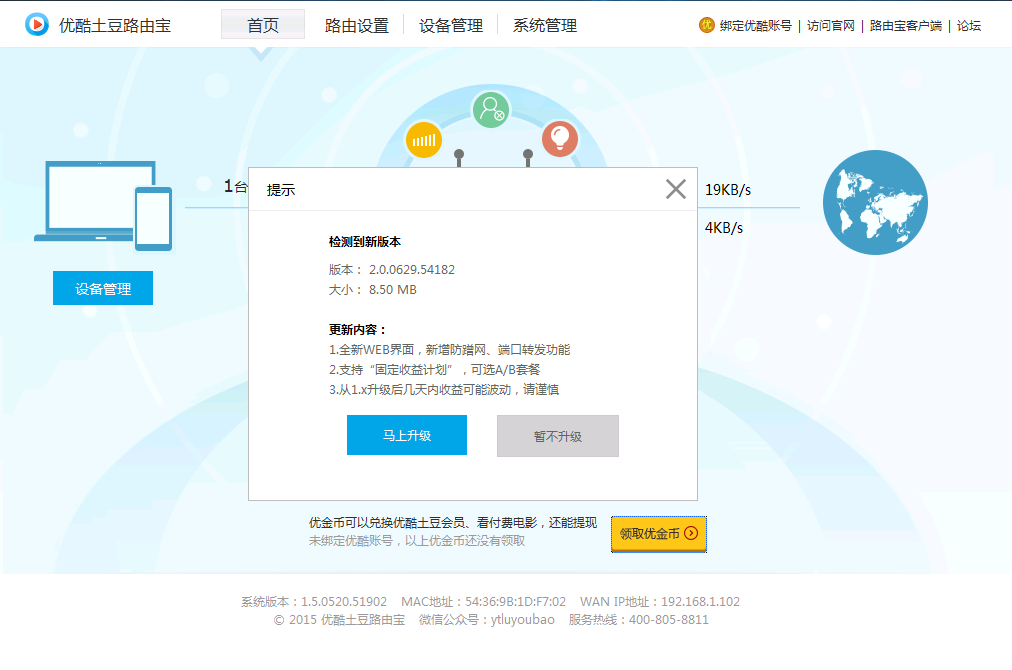Click the 19KB/s speed value
Viewport: 1012px width, 670px height.
[x=728, y=190]
